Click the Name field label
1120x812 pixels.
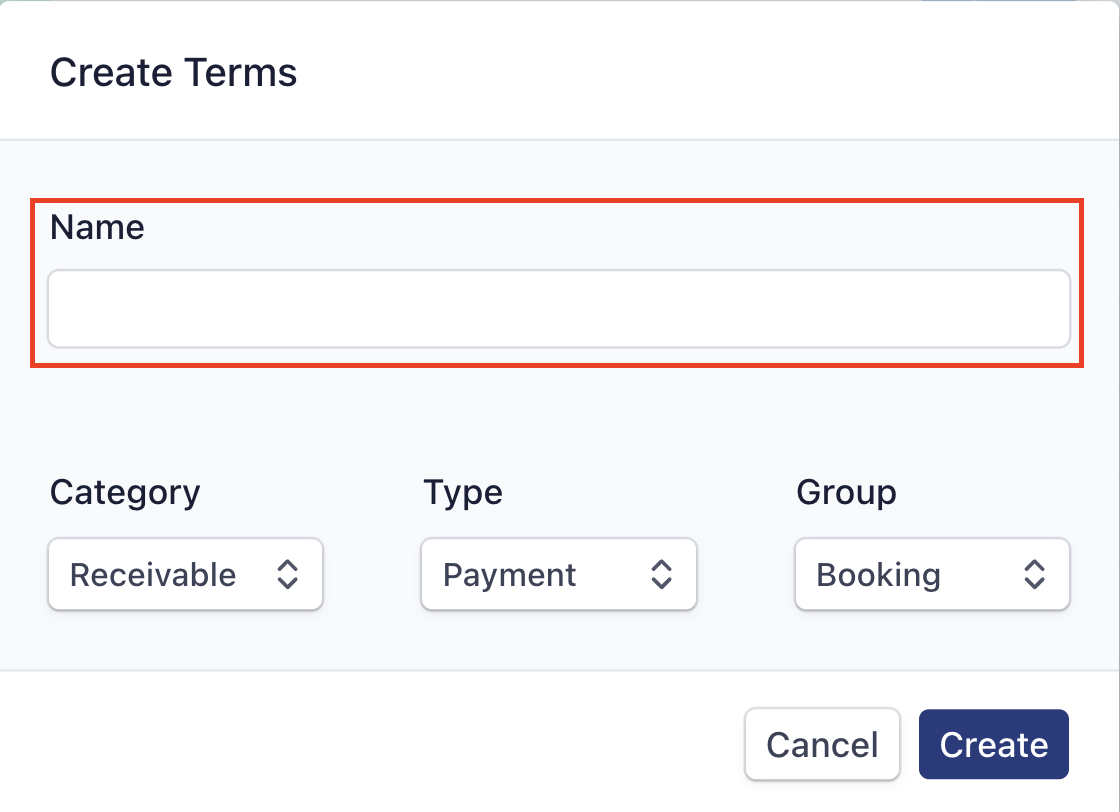(97, 227)
